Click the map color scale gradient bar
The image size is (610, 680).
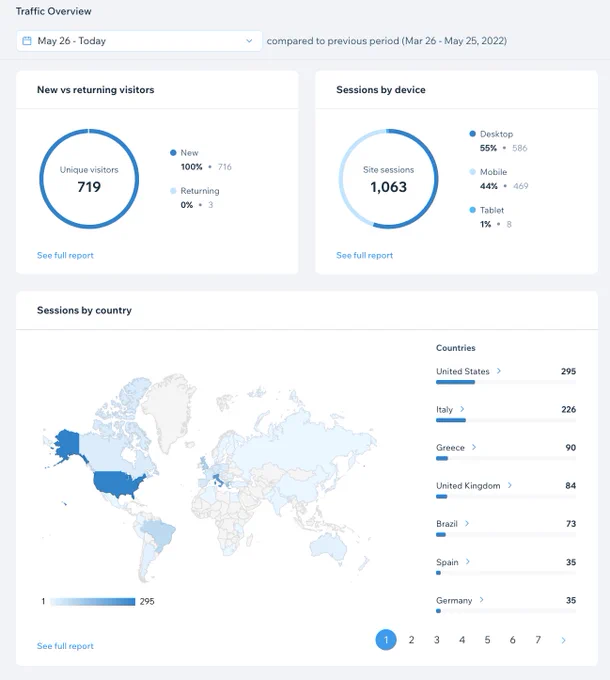(x=92, y=602)
